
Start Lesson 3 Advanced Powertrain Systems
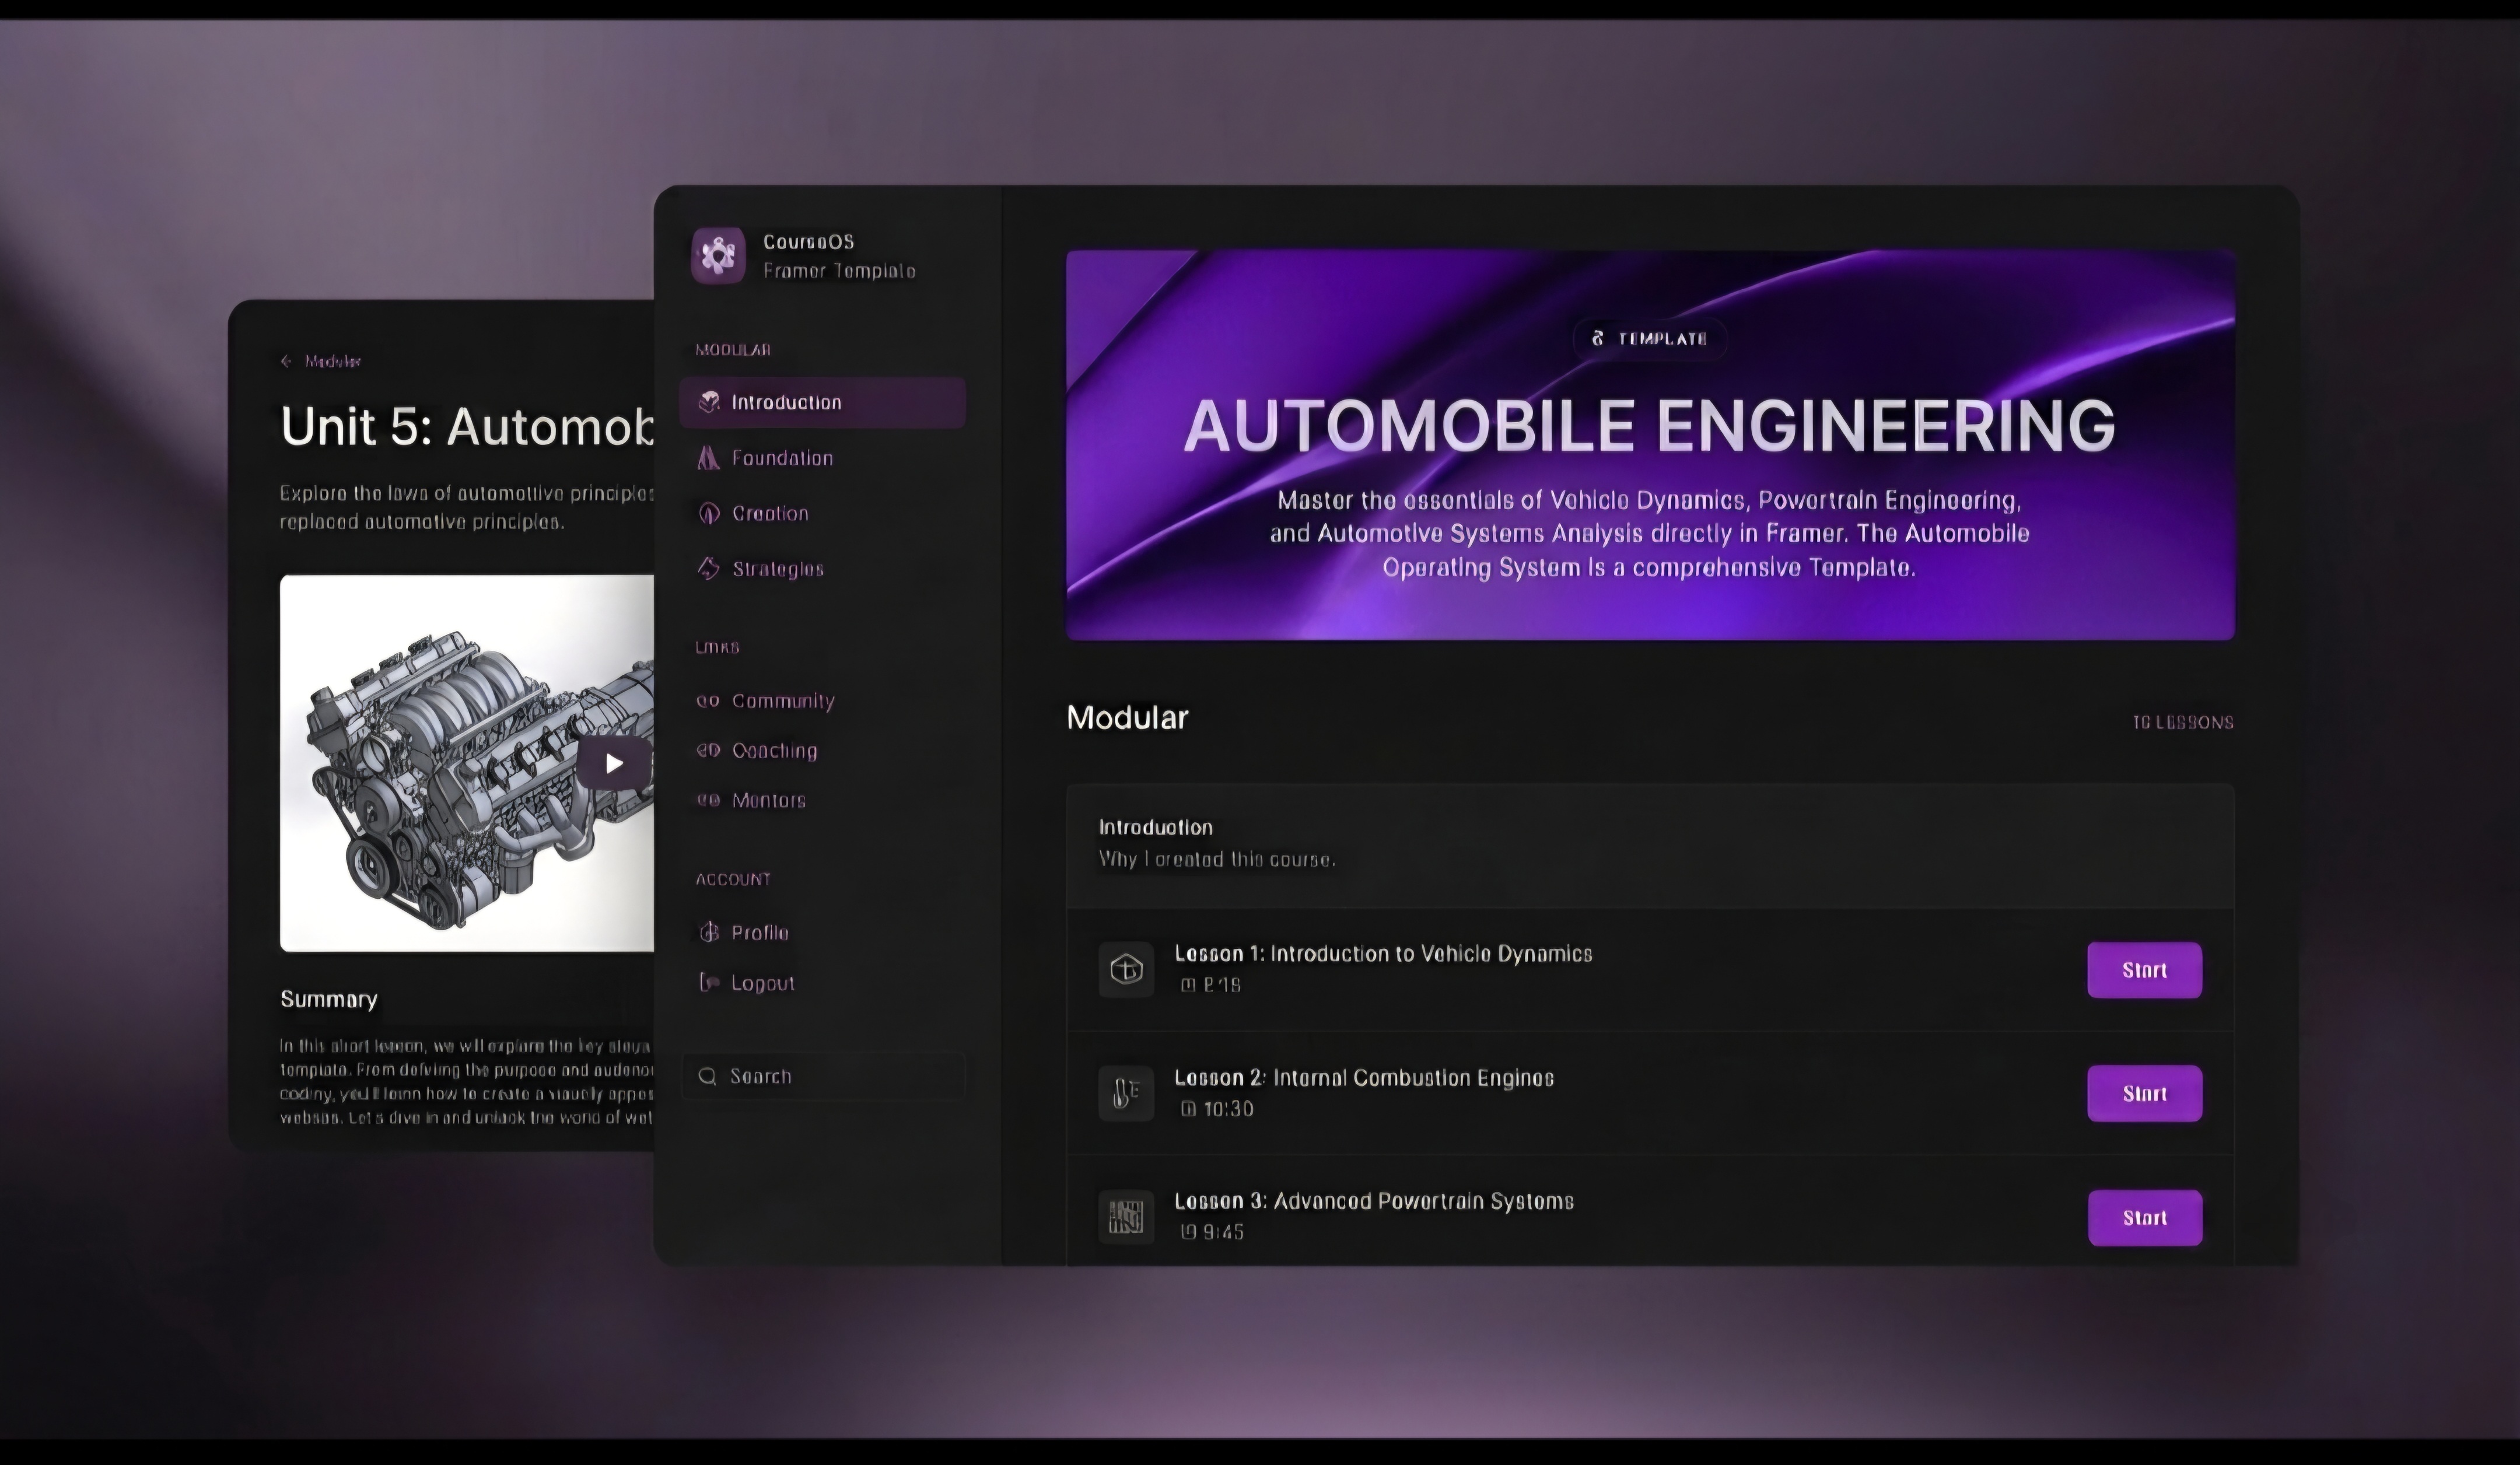2144,1217
